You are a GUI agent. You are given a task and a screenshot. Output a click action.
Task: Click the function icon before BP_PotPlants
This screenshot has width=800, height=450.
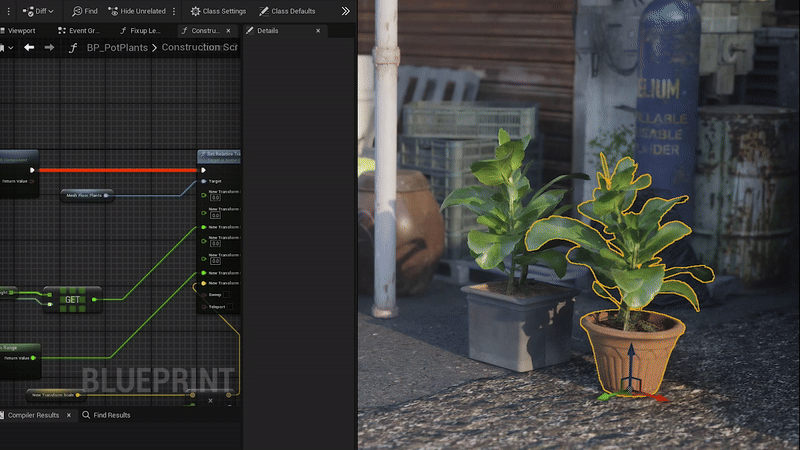point(73,47)
